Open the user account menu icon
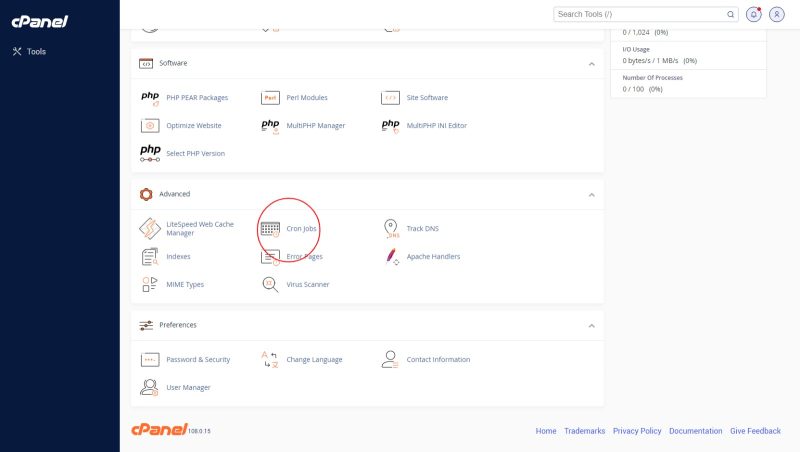 777,15
